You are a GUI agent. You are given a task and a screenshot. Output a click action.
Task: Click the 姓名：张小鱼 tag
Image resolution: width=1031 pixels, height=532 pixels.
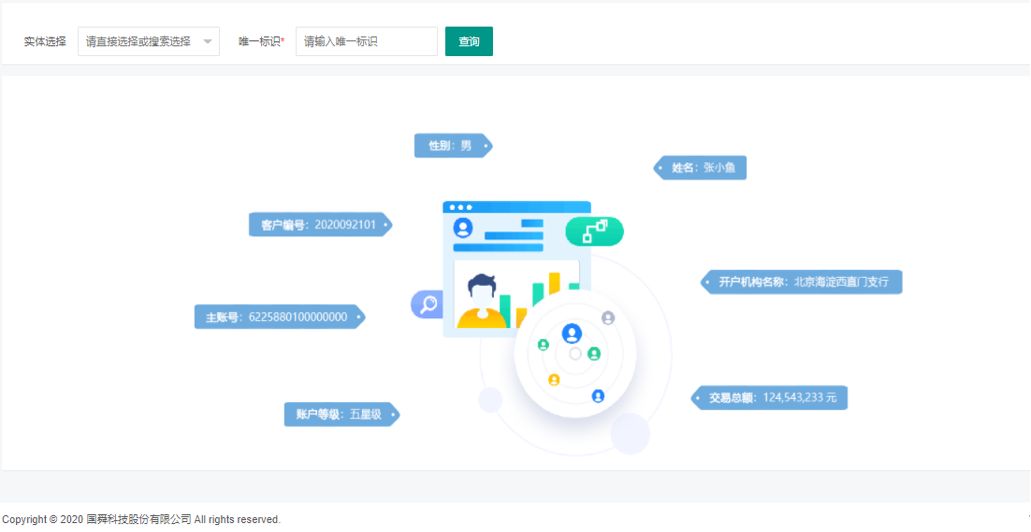(x=700, y=168)
